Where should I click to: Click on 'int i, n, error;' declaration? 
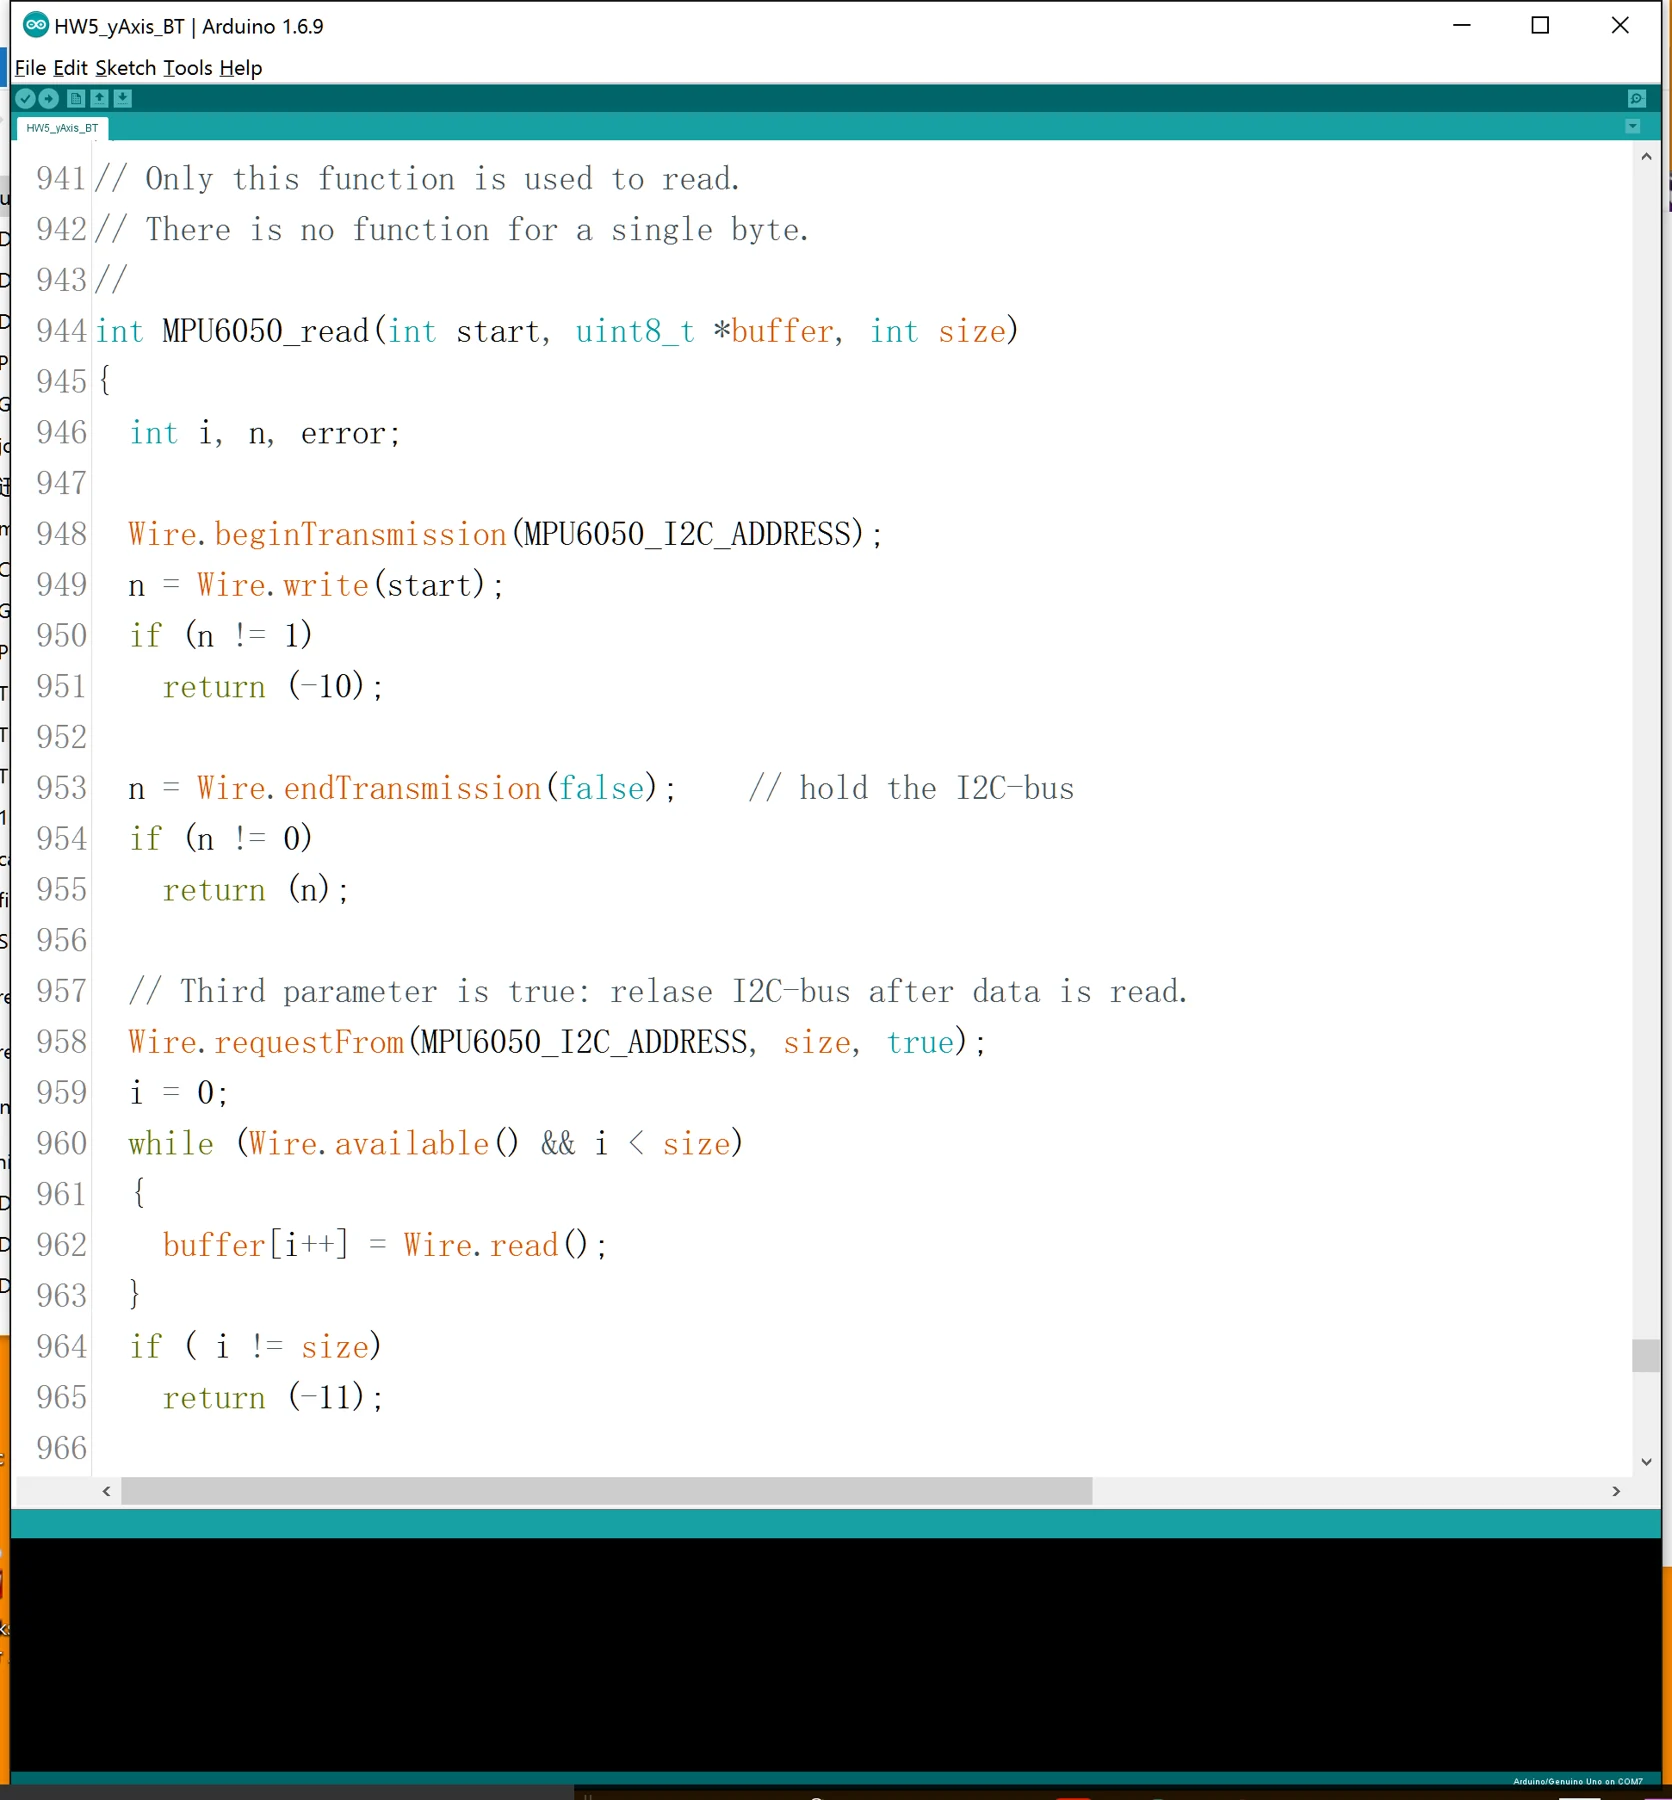[265, 433]
